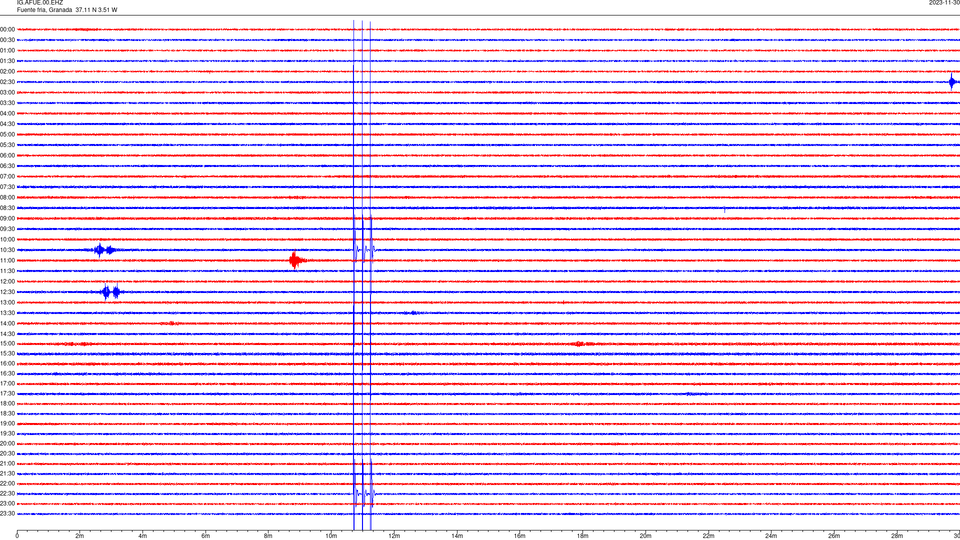The height and width of the screenshot is (540, 960).
Task: Click the 18:00 time label
Action: tap(7, 403)
